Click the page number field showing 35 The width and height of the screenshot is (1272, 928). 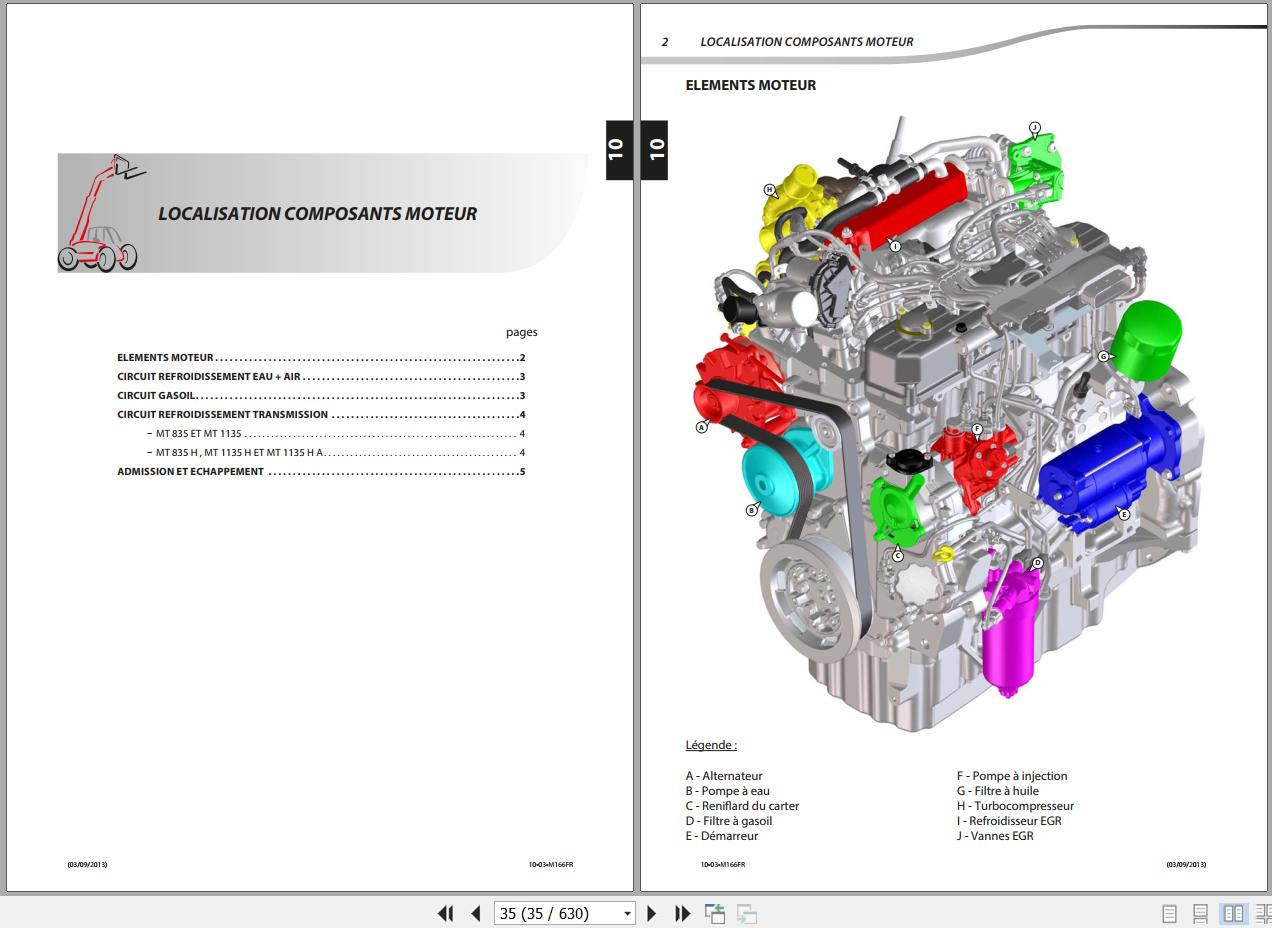click(556, 913)
